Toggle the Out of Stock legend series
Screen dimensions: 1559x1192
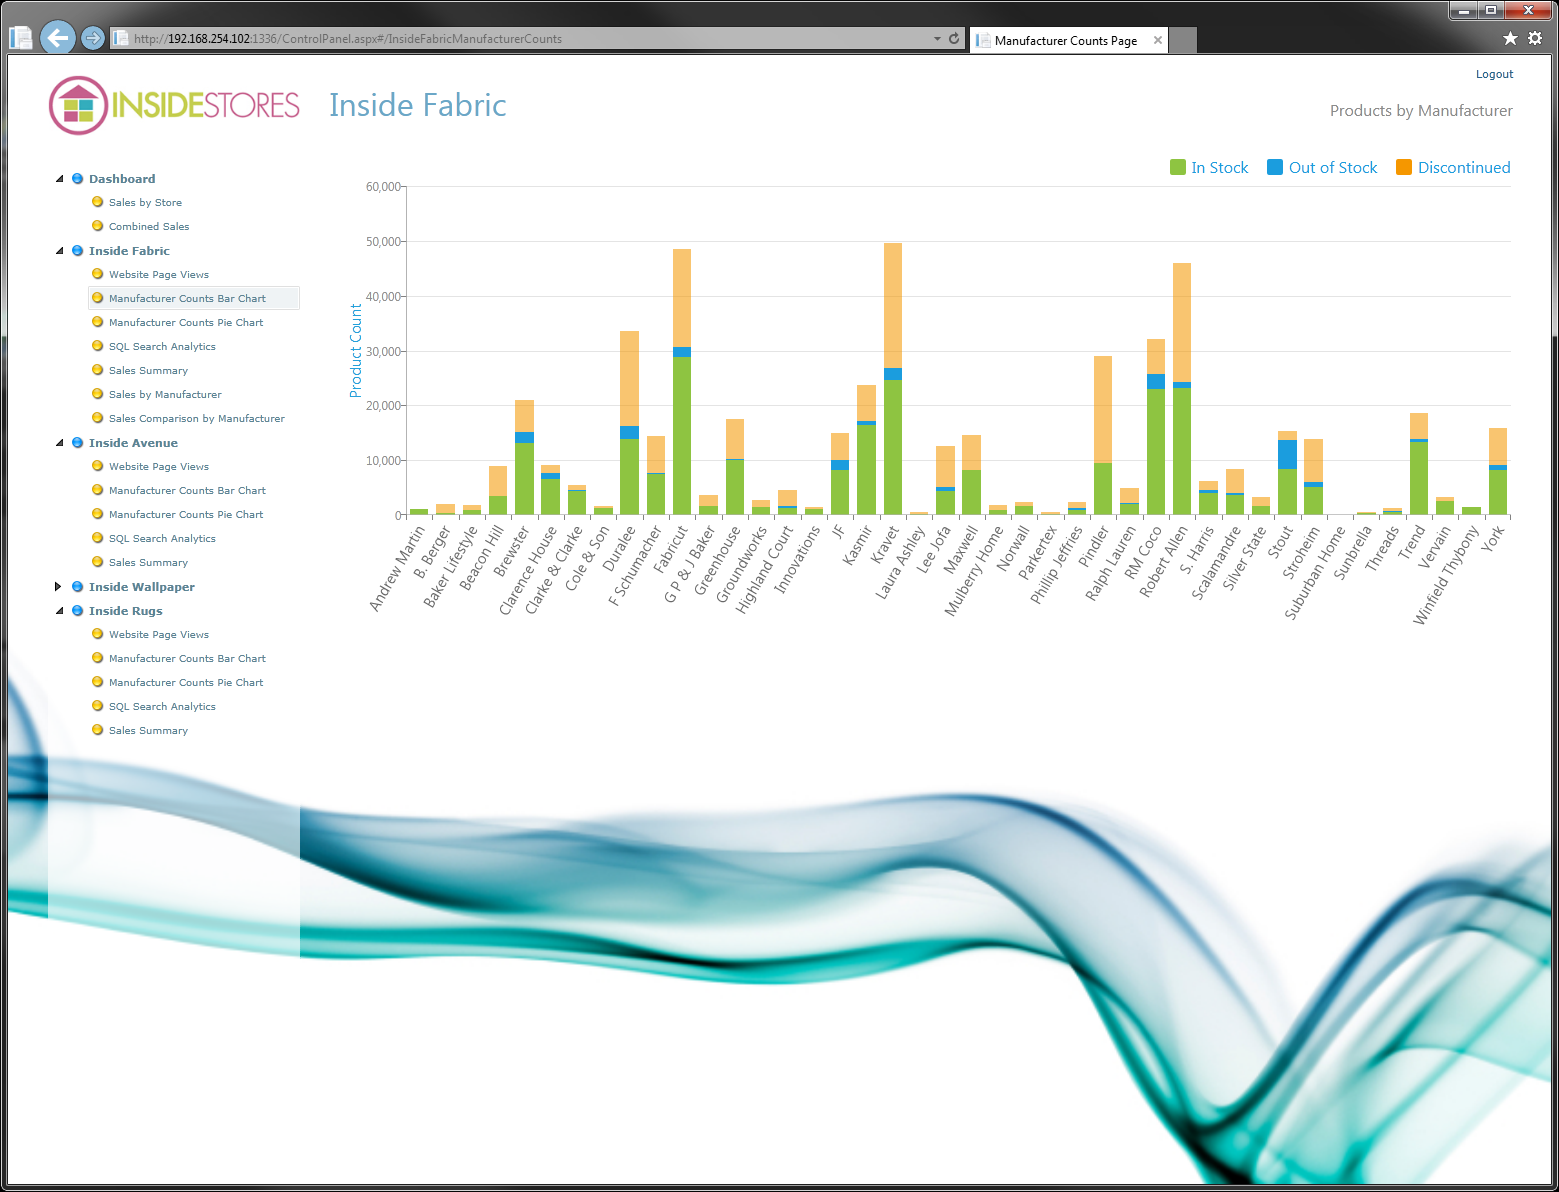click(x=1322, y=167)
